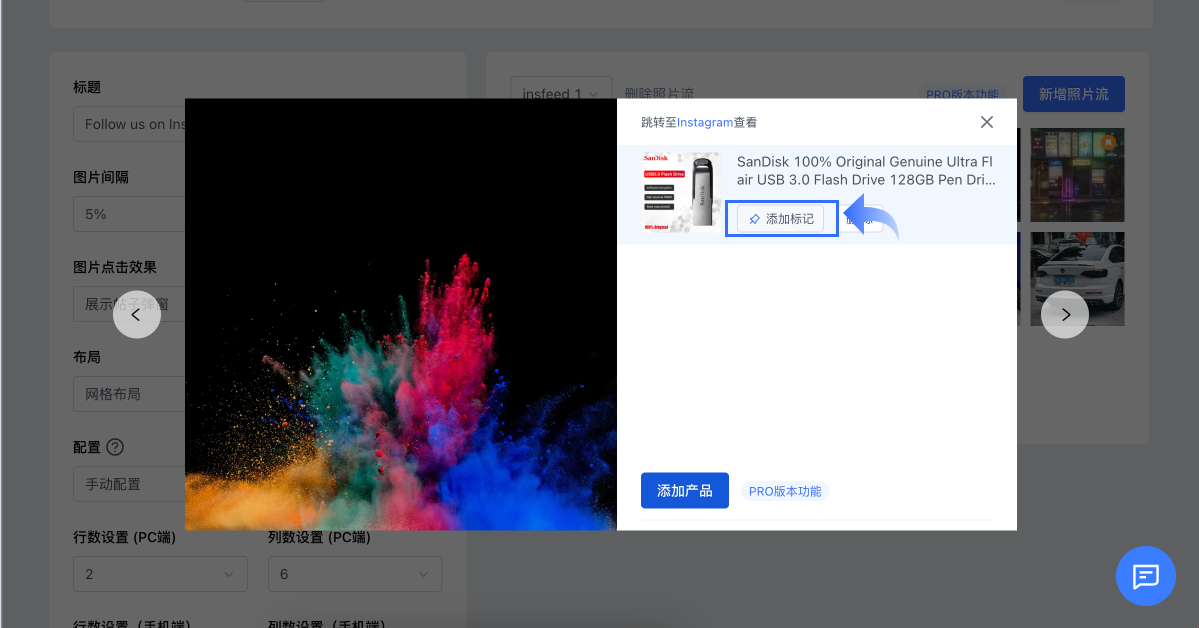Expand the 列数设置 (PC端) dropdown

[x=354, y=574]
